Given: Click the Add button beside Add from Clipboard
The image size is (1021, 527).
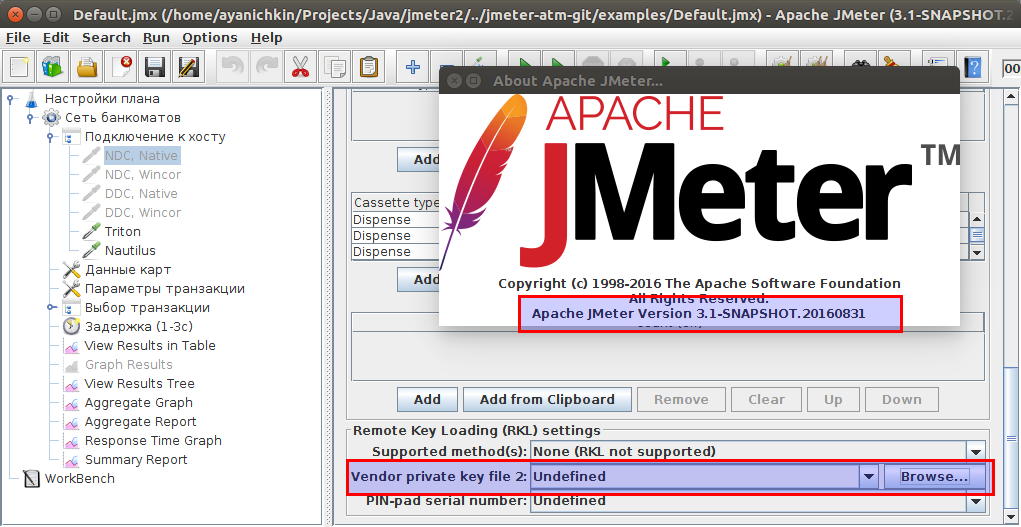Looking at the screenshot, I should click(x=427, y=400).
